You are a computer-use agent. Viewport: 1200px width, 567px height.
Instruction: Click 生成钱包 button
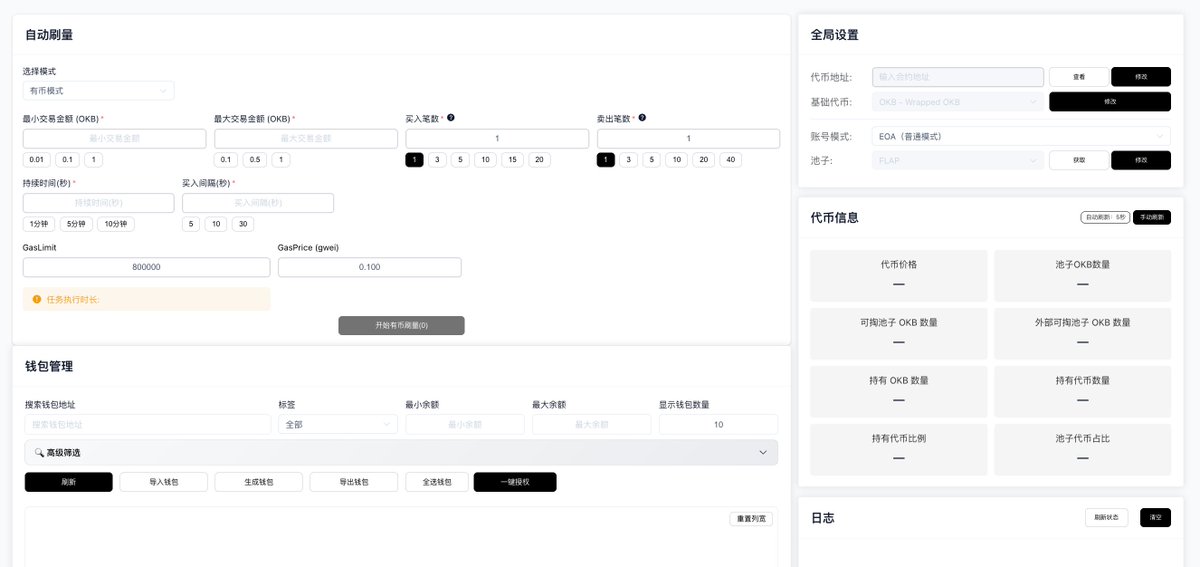(259, 482)
